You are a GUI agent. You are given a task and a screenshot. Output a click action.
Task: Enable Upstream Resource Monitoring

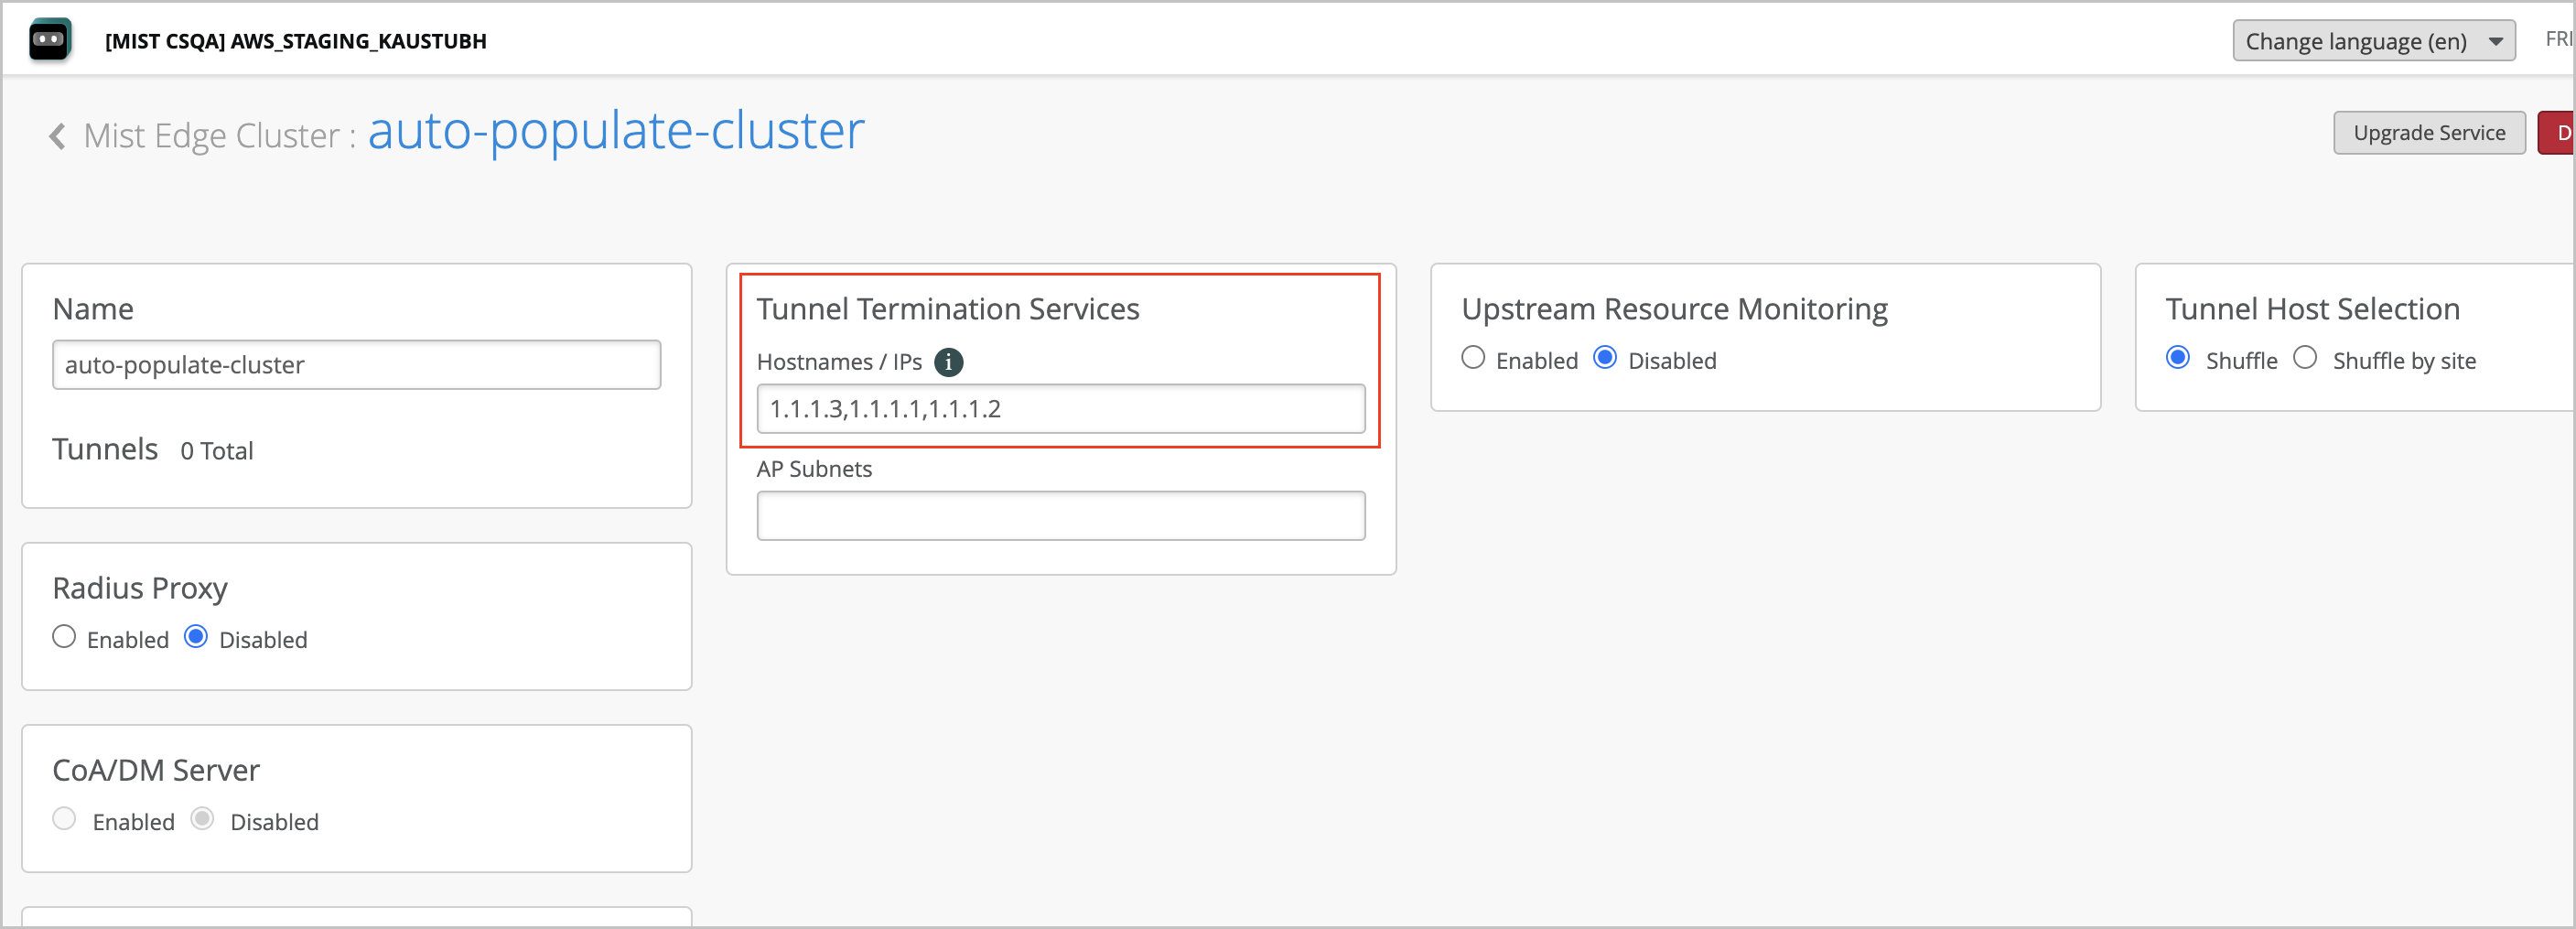point(1472,358)
